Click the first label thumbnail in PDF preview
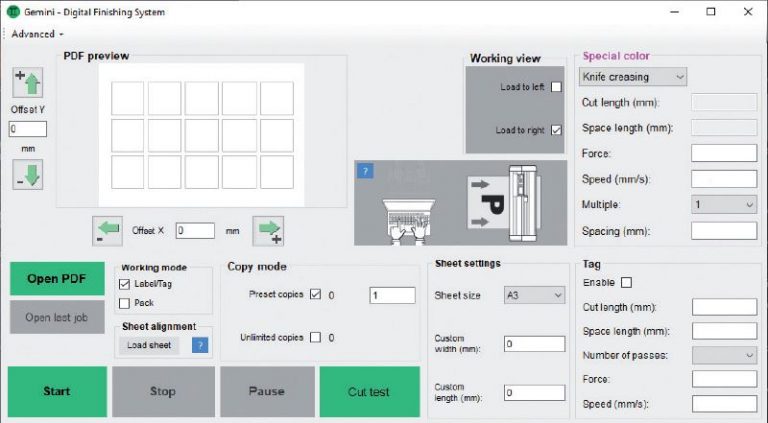This screenshot has width=768, height=423. (127, 98)
